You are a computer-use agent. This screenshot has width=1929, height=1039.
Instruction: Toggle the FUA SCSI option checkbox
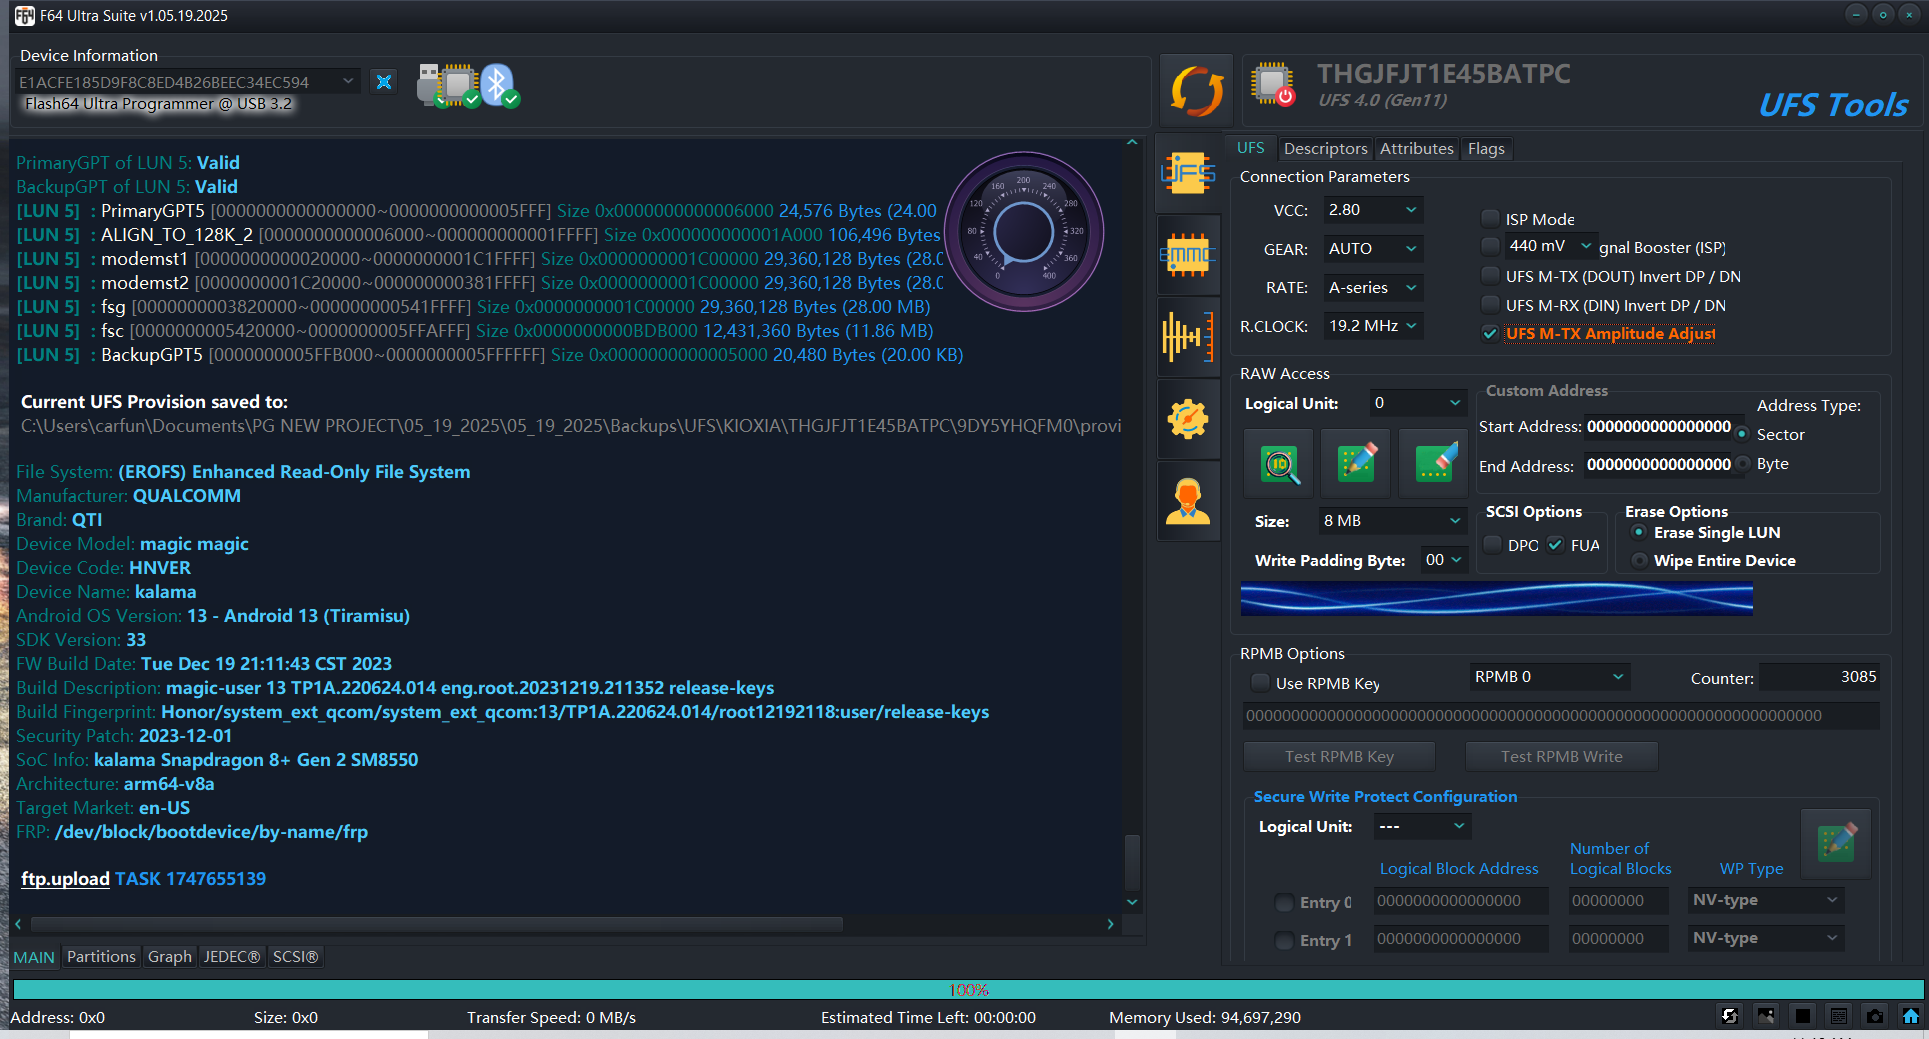(1556, 545)
